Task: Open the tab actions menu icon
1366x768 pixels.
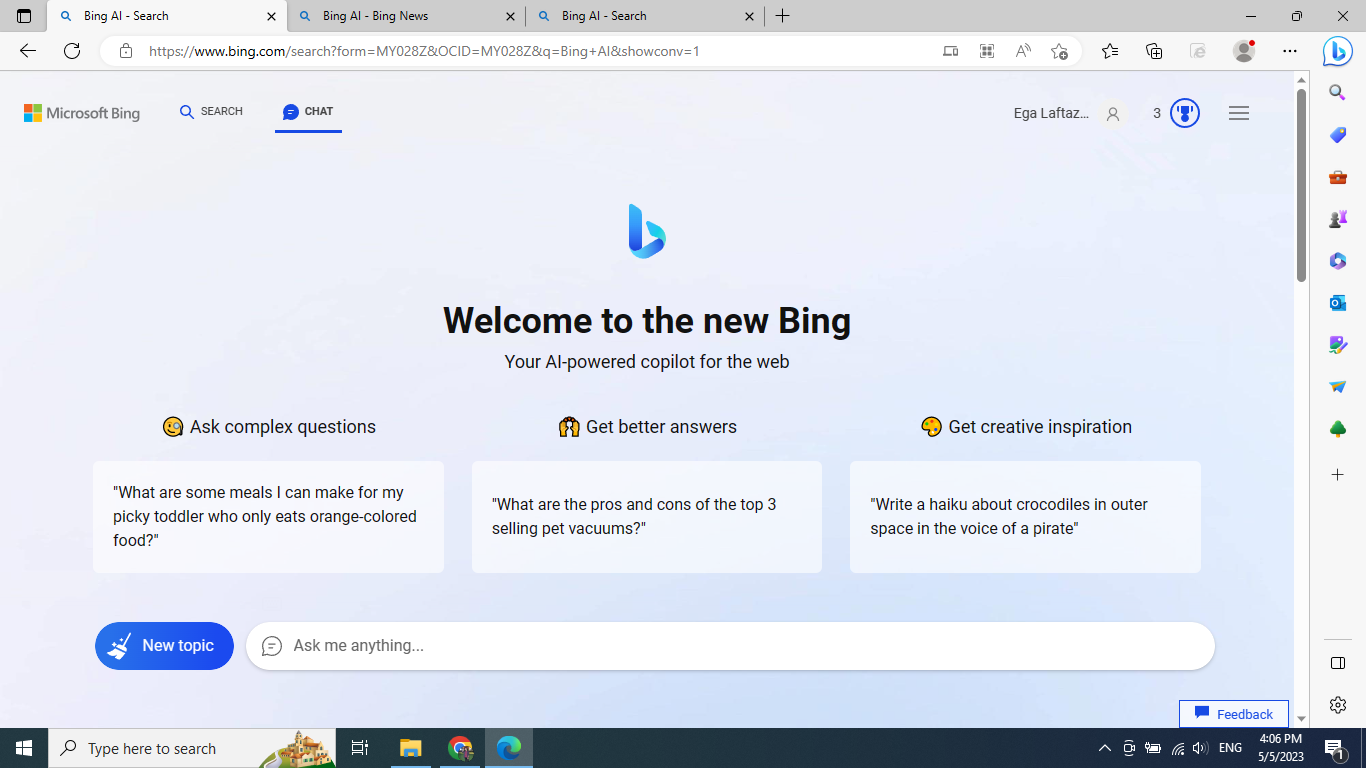Action: coord(24,16)
